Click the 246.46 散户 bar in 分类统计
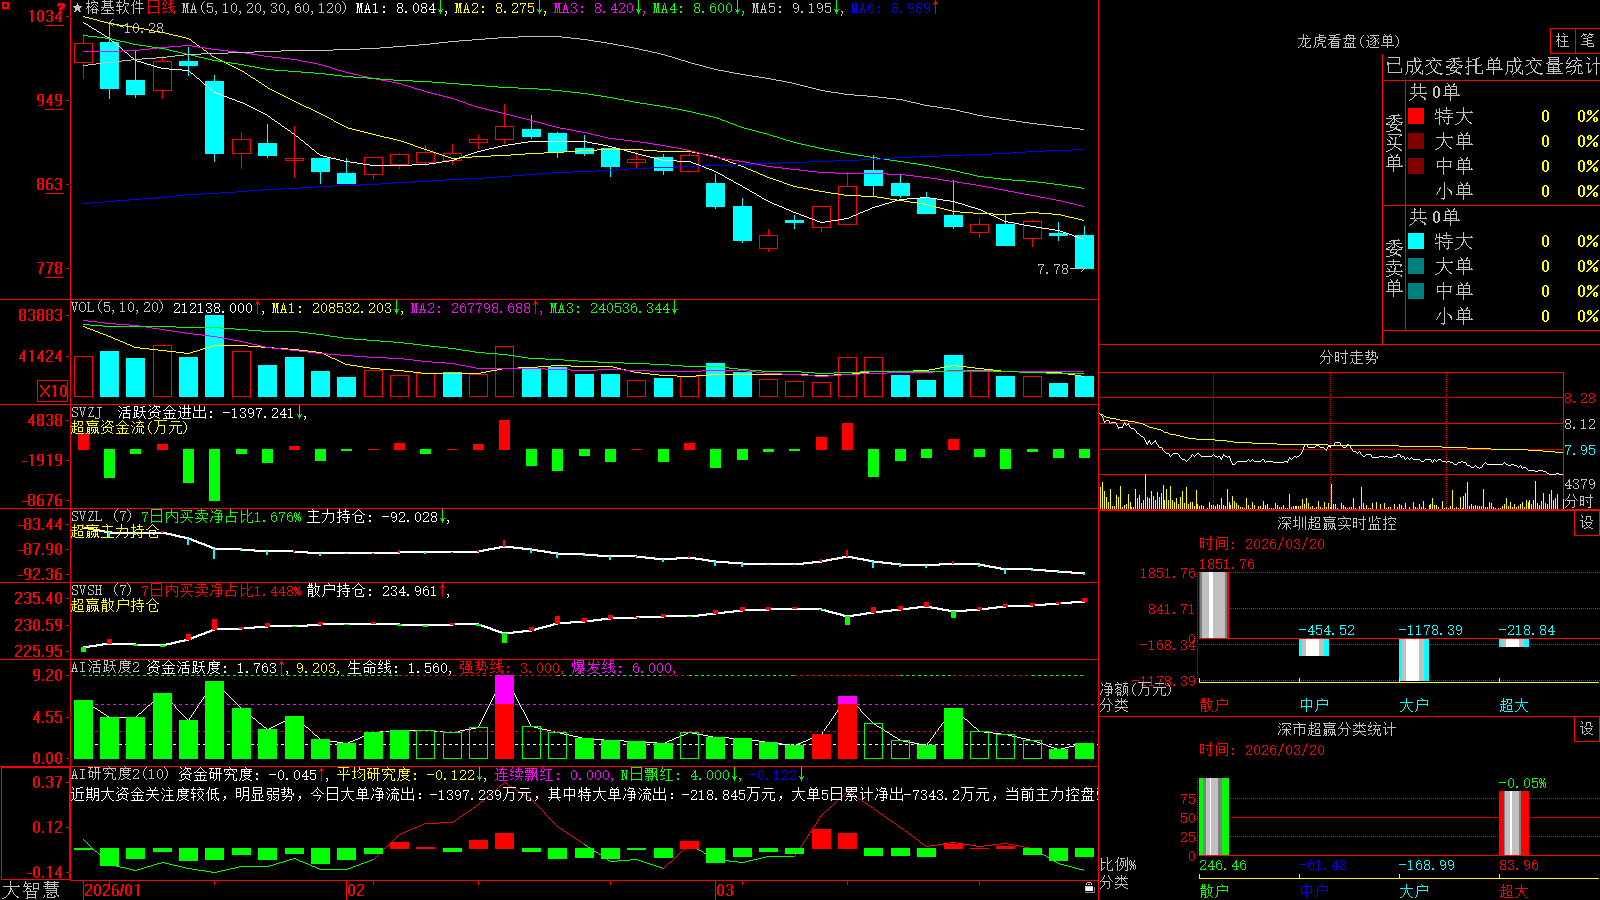The height and width of the screenshot is (900, 1600). 1214,817
